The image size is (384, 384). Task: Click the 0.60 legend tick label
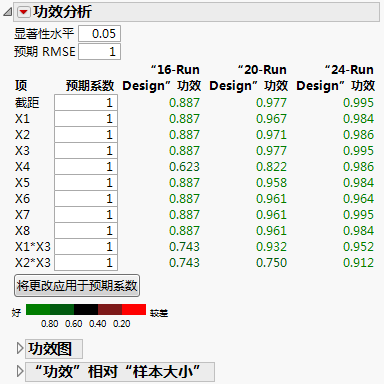74,324
